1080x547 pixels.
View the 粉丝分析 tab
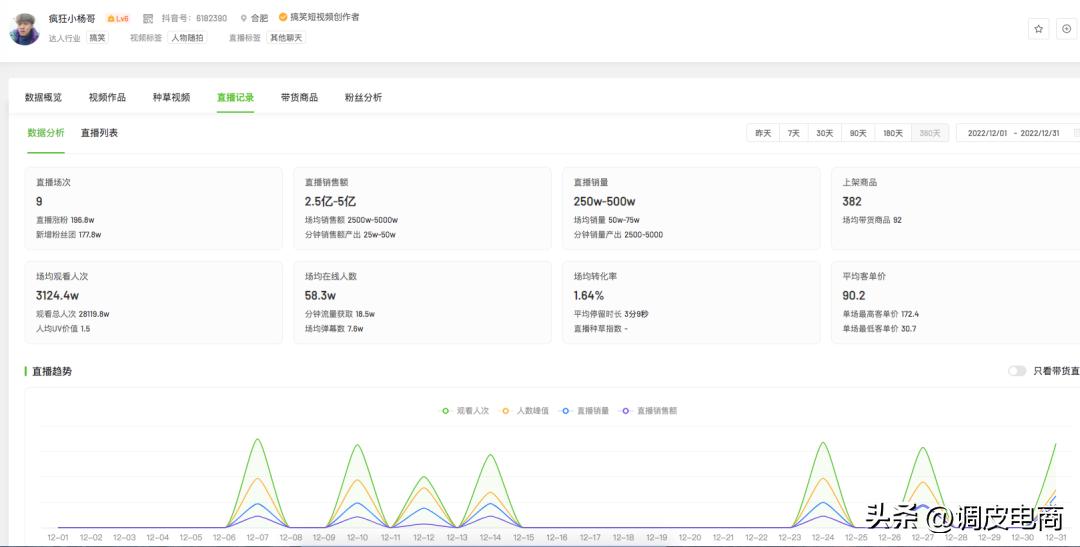364,98
